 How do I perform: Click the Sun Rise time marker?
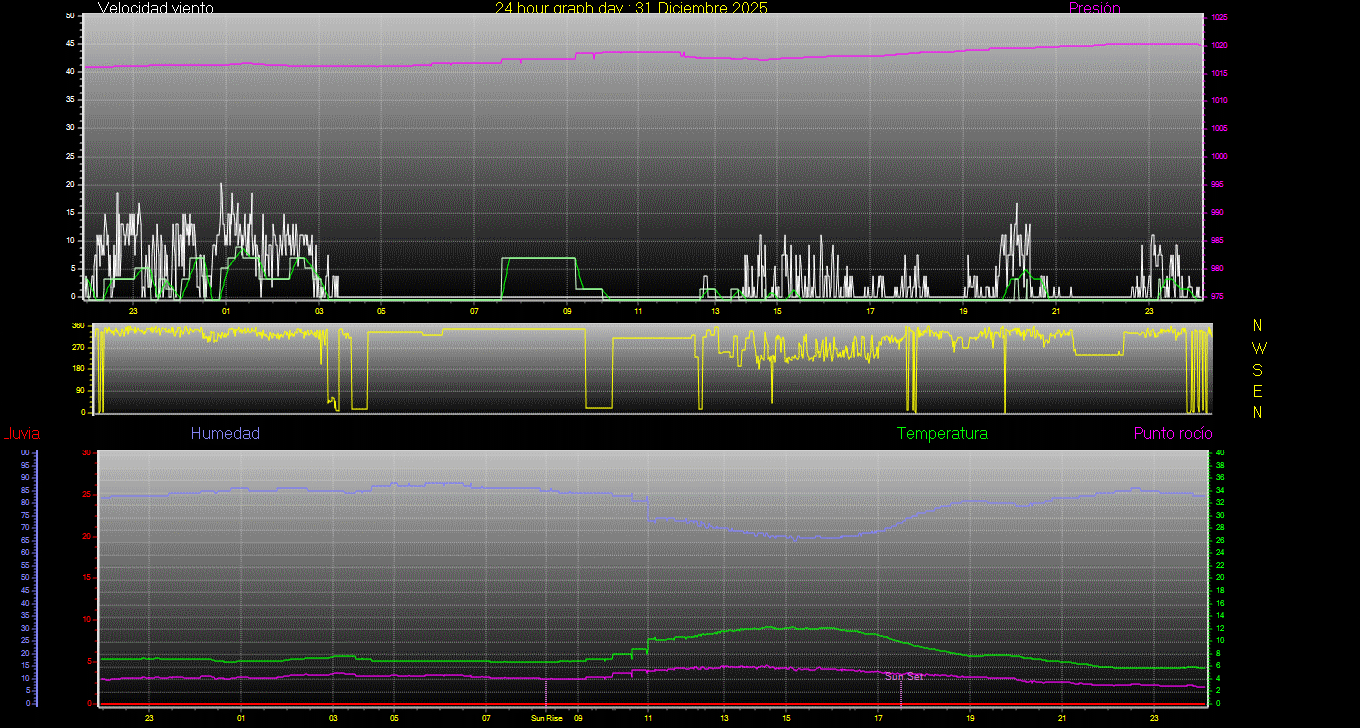[x=546, y=717]
